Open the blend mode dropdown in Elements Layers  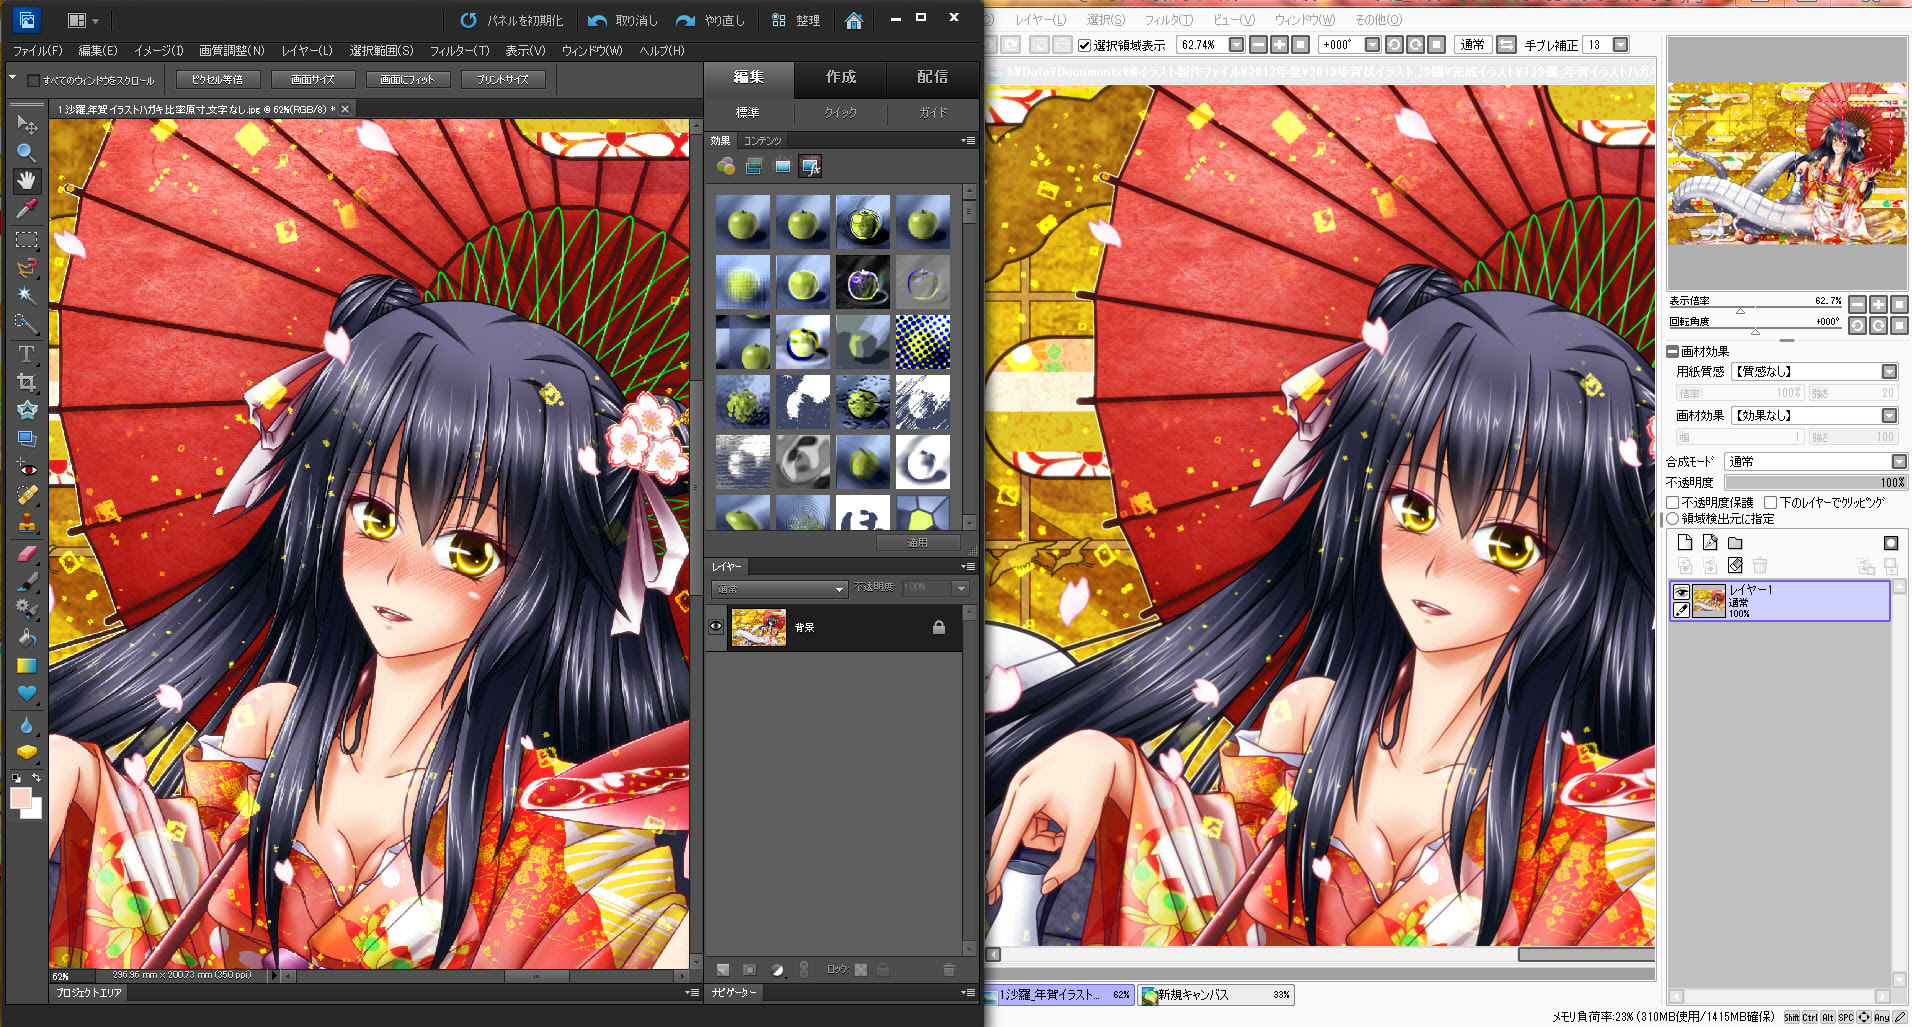pyautogui.click(x=778, y=588)
